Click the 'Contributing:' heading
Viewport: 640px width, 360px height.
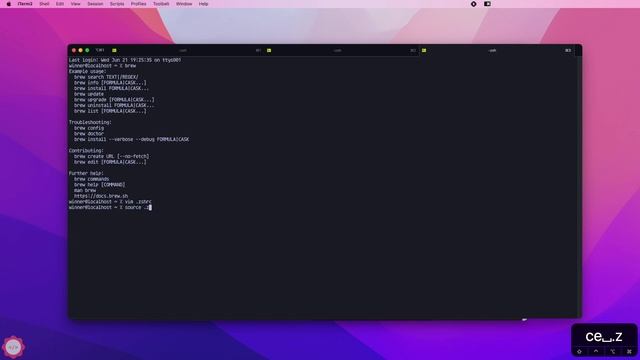[86, 151]
